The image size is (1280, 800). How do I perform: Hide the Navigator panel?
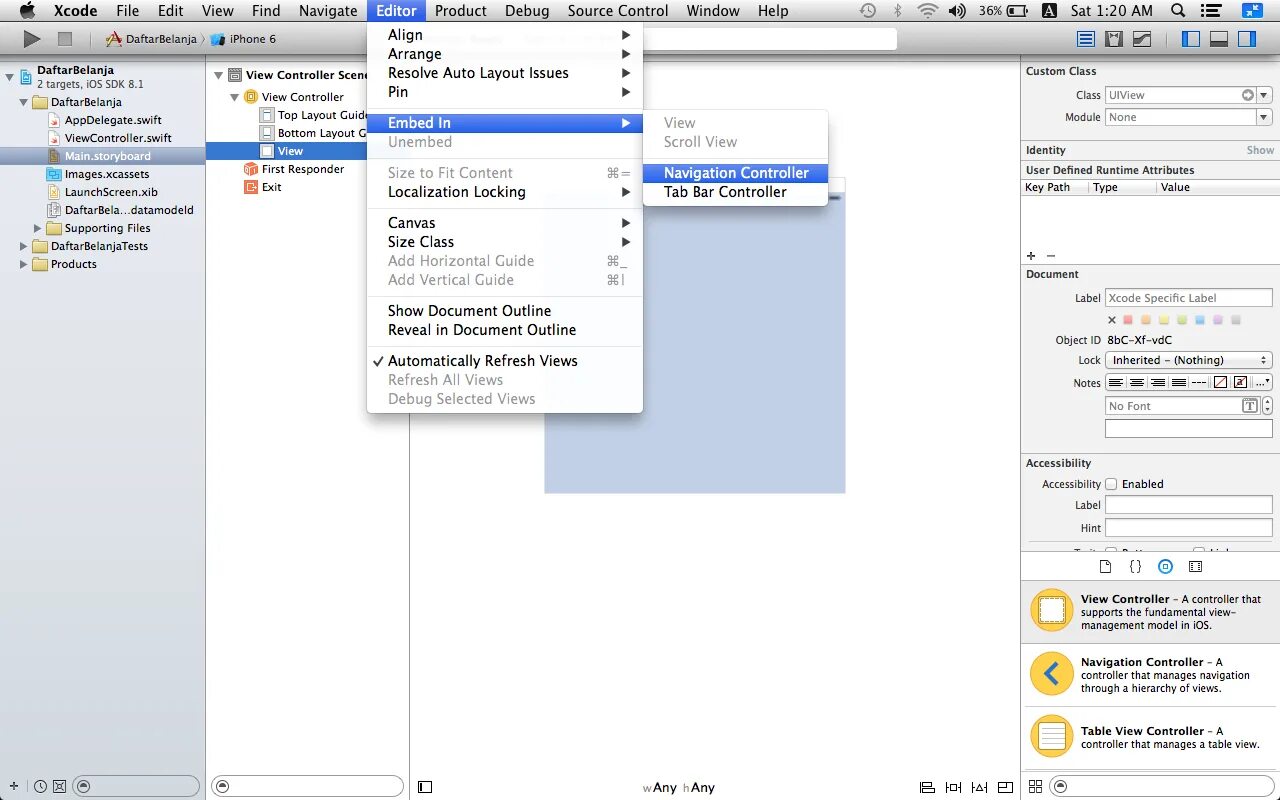[x=1191, y=39]
